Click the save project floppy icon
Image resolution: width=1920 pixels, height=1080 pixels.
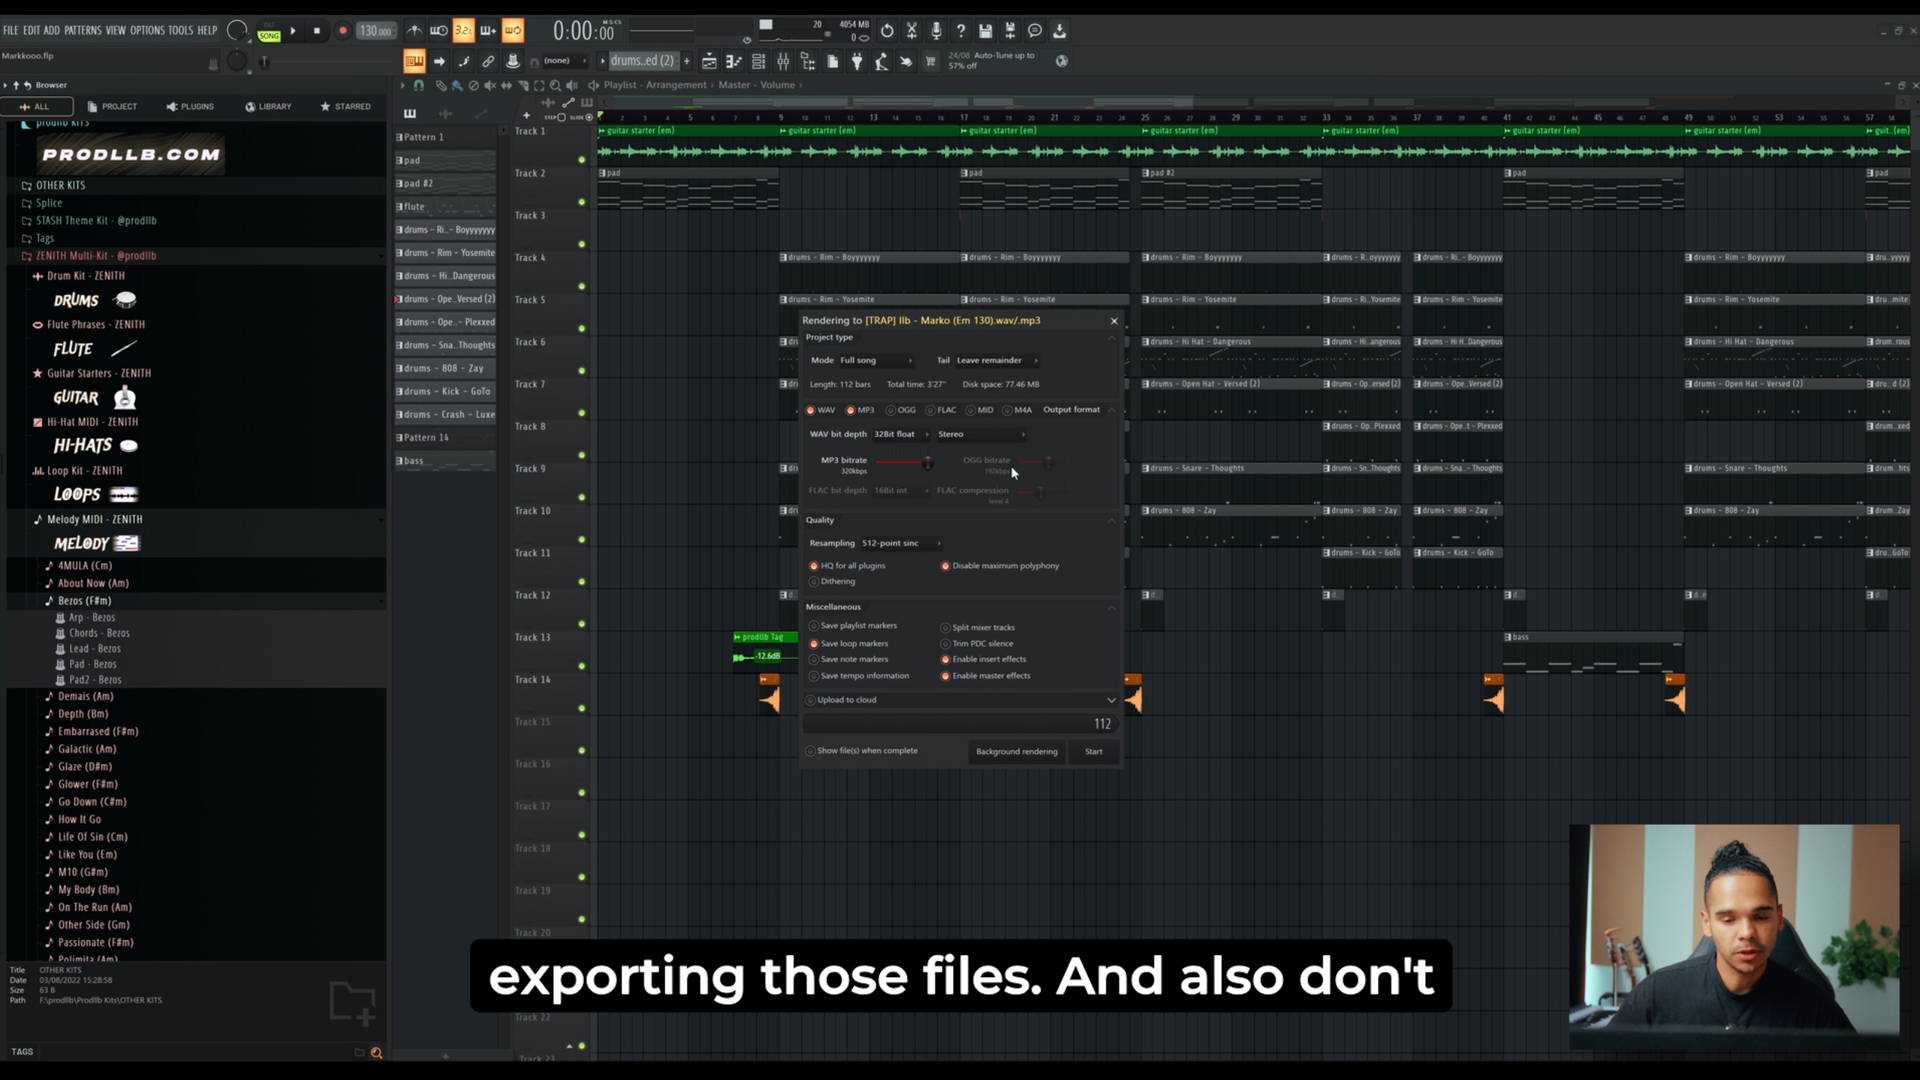pyautogui.click(x=985, y=31)
